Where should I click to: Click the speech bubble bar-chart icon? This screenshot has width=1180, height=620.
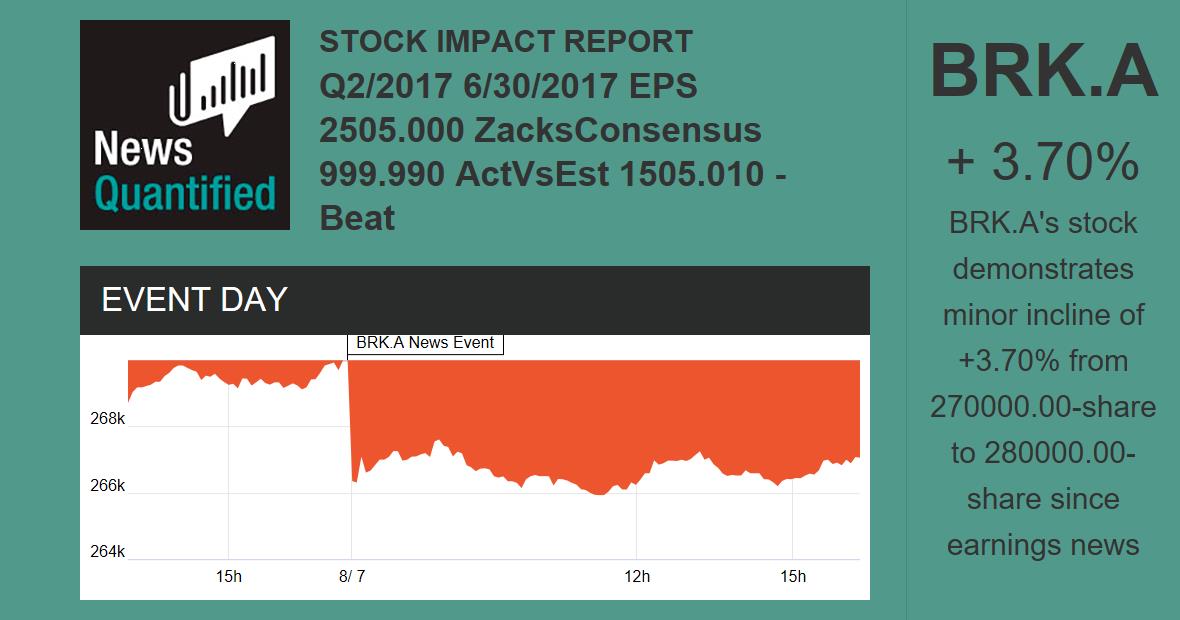pos(222,86)
